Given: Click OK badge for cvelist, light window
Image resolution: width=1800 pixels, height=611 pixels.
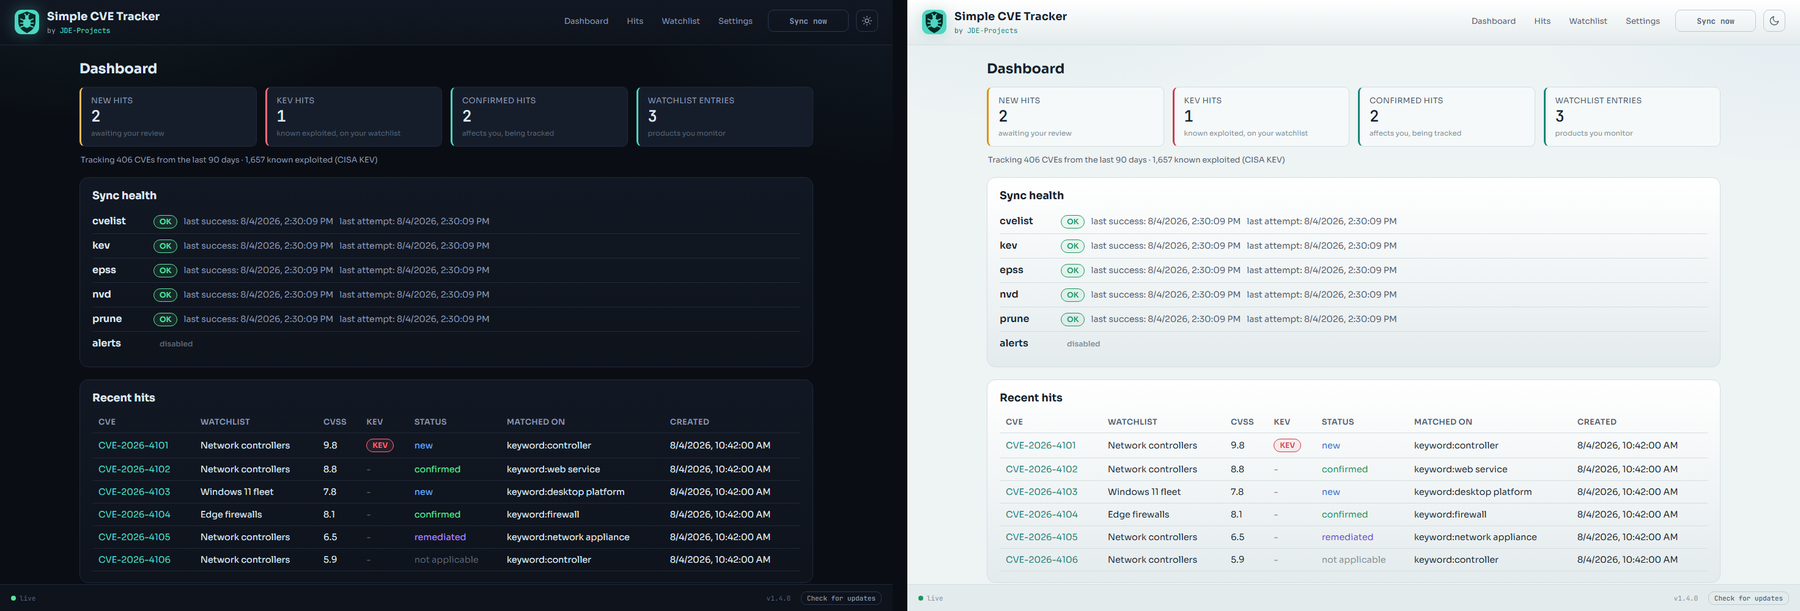Looking at the screenshot, I should coord(1072,222).
